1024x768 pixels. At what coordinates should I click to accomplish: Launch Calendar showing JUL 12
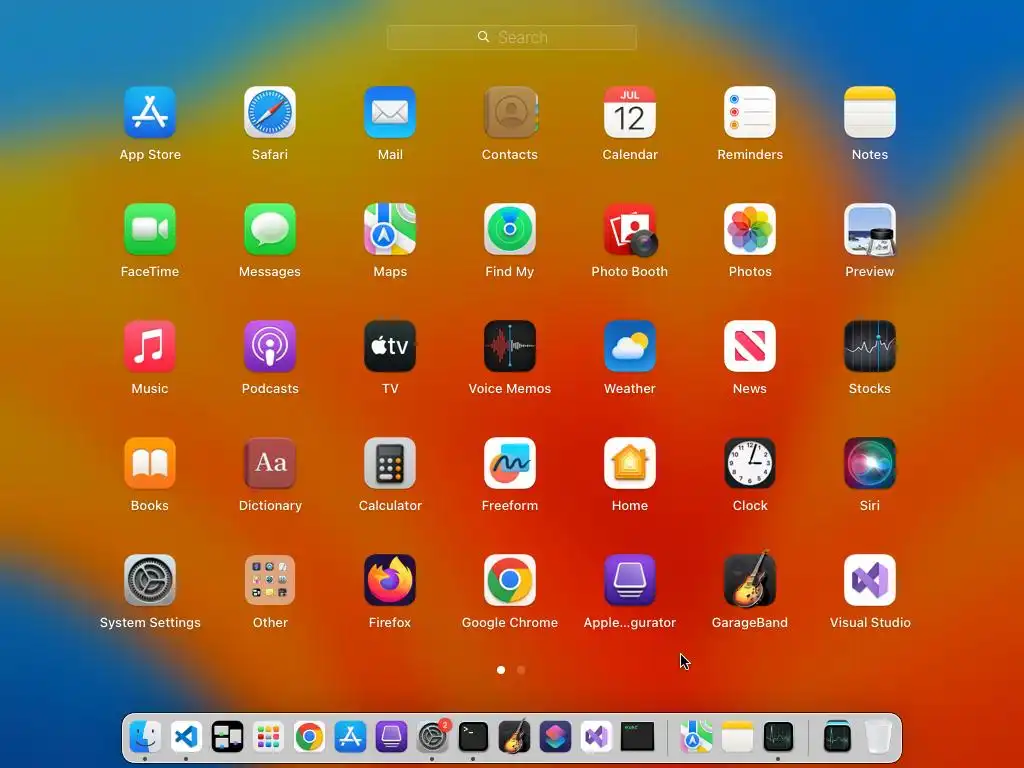(630, 112)
